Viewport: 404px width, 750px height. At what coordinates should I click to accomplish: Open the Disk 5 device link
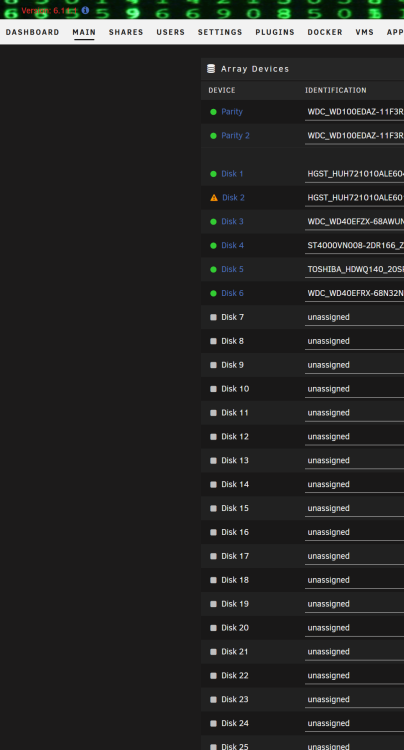232,270
